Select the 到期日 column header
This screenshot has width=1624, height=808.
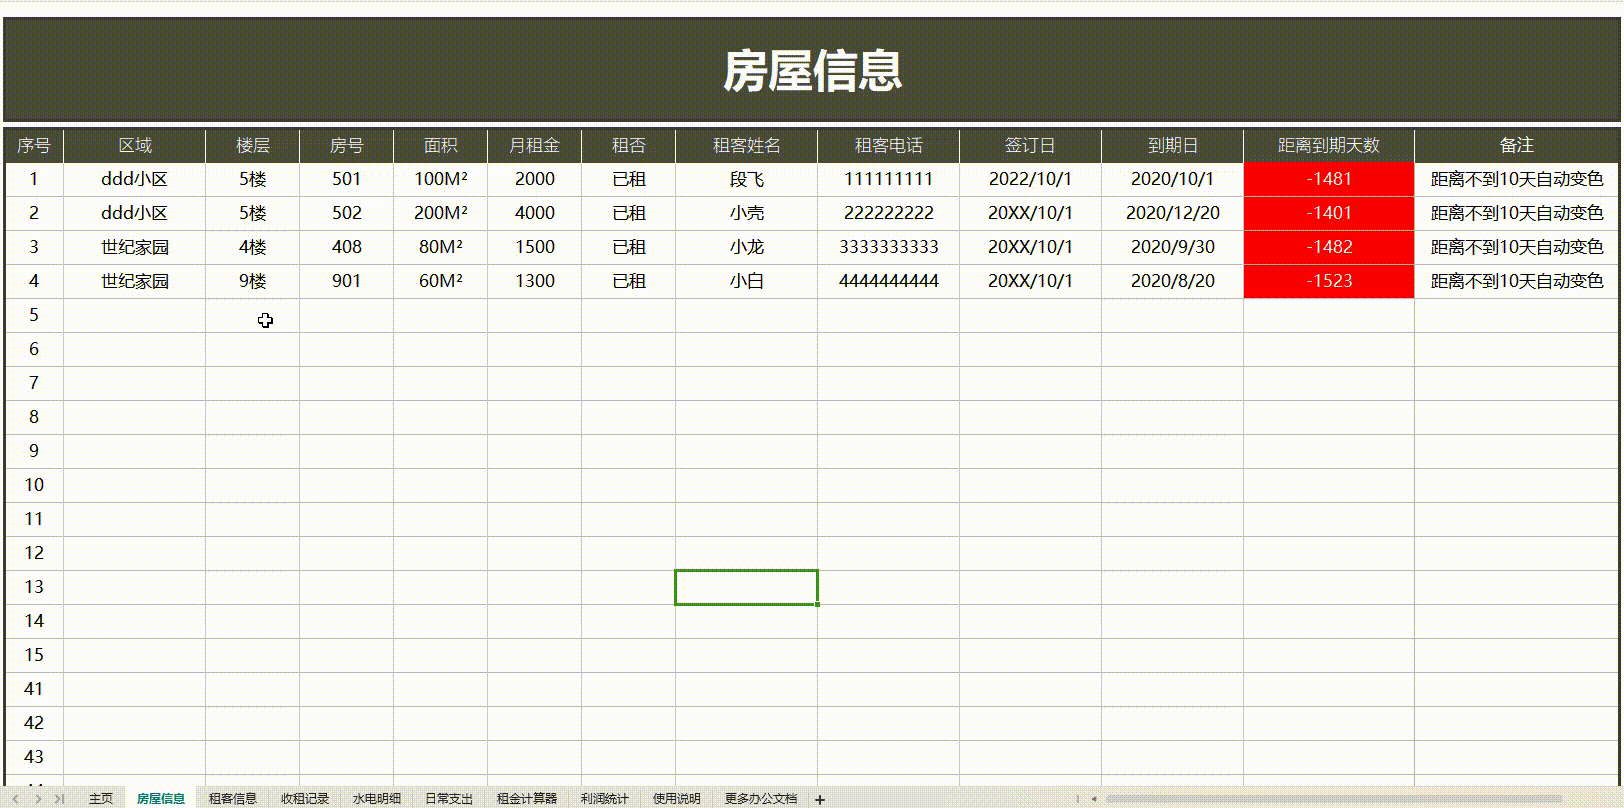1173,146
